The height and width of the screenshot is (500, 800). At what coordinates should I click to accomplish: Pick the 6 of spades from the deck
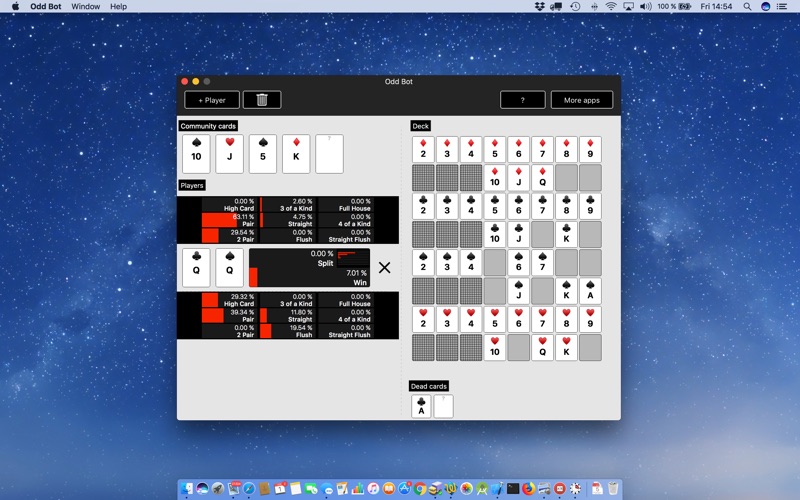(x=518, y=263)
